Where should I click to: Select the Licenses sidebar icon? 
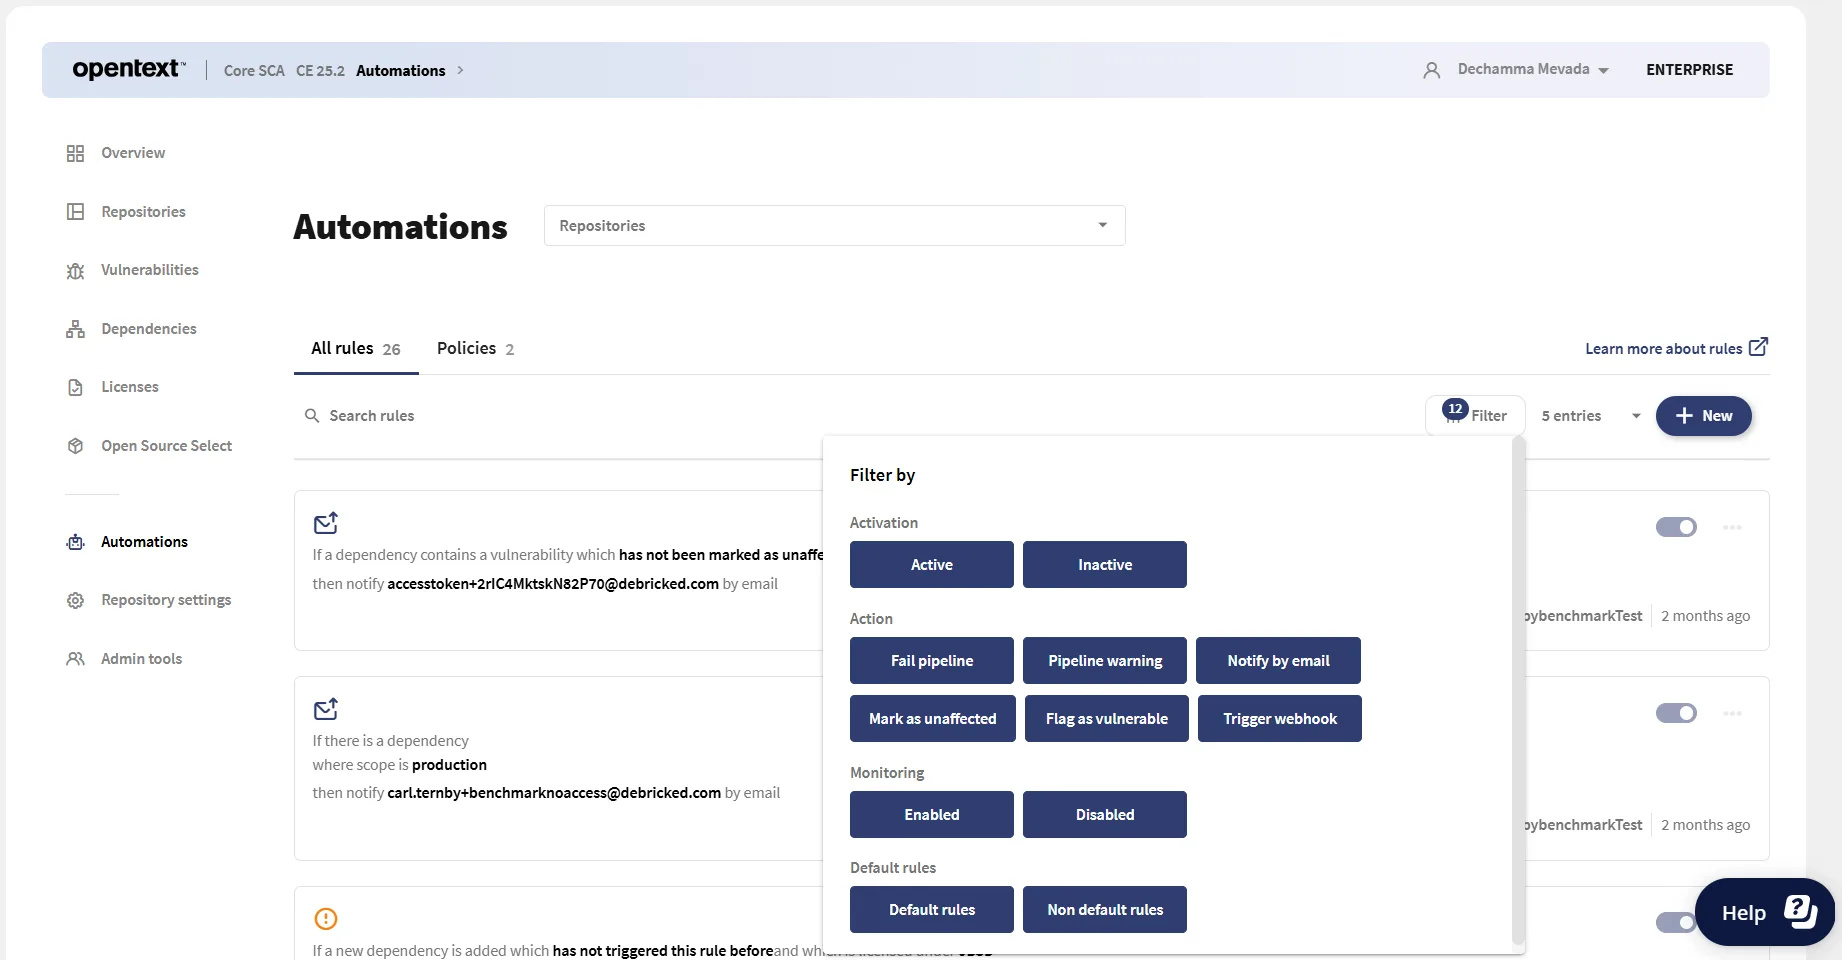(75, 386)
